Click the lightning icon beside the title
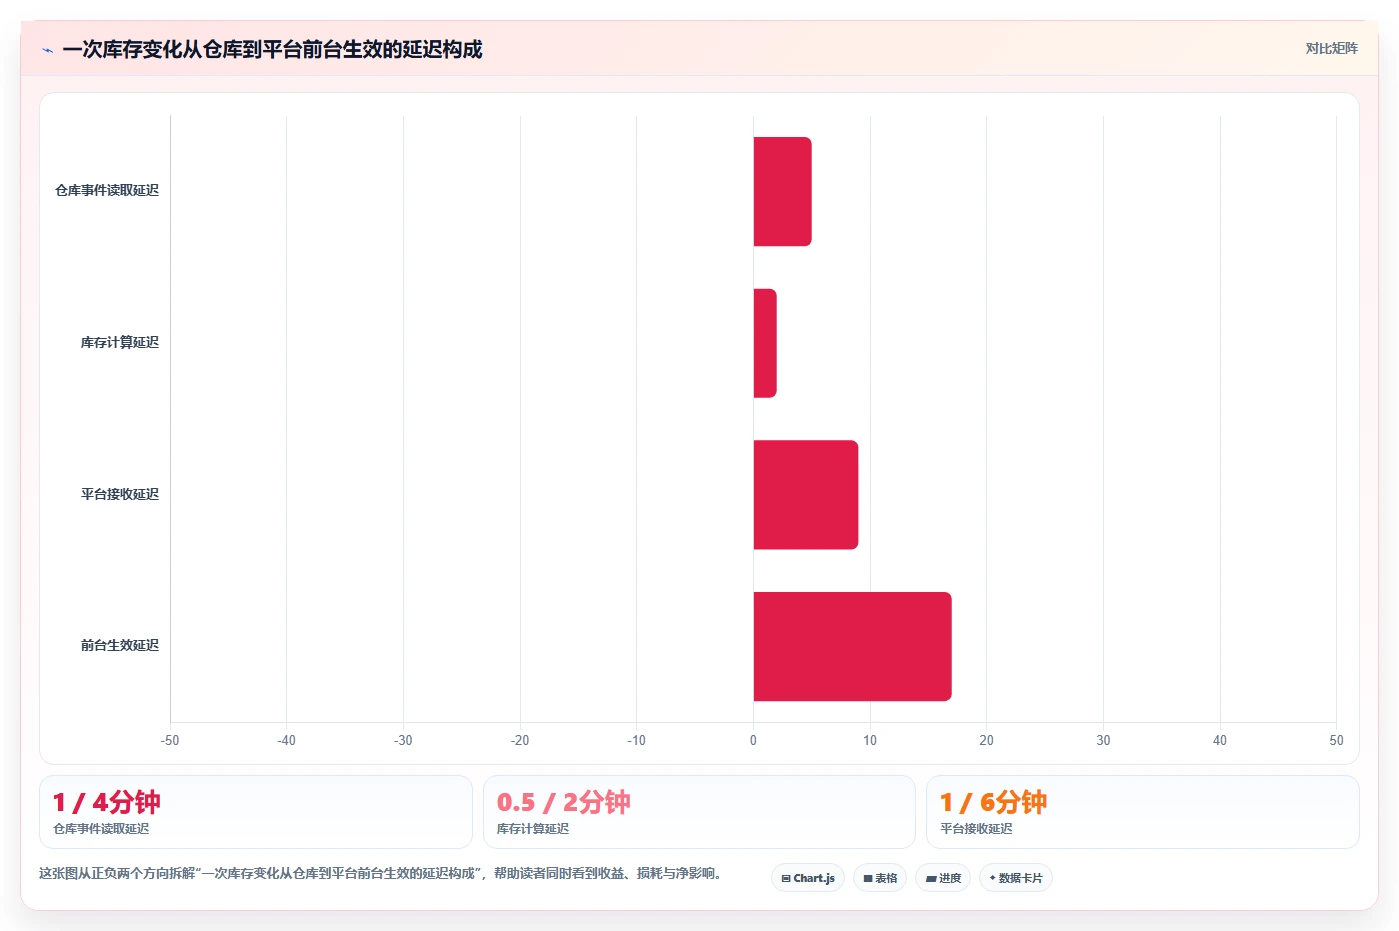This screenshot has height=931, width=1399. click(x=47, y=50)
